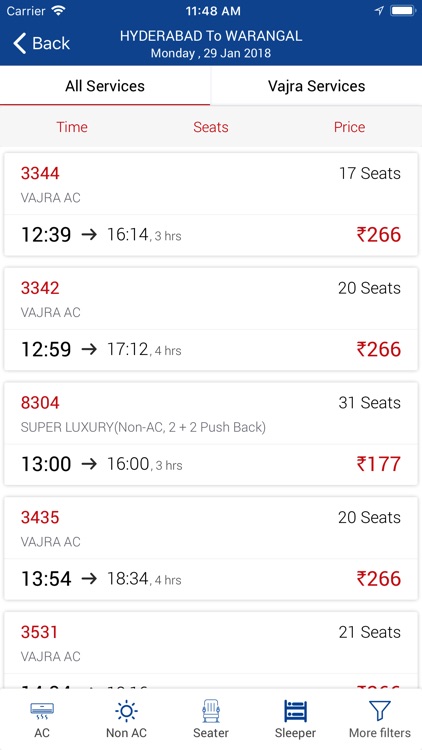422x750 pixels.
Task: Open service 3344 departing at 12:39
Action: tap(211, 204)
